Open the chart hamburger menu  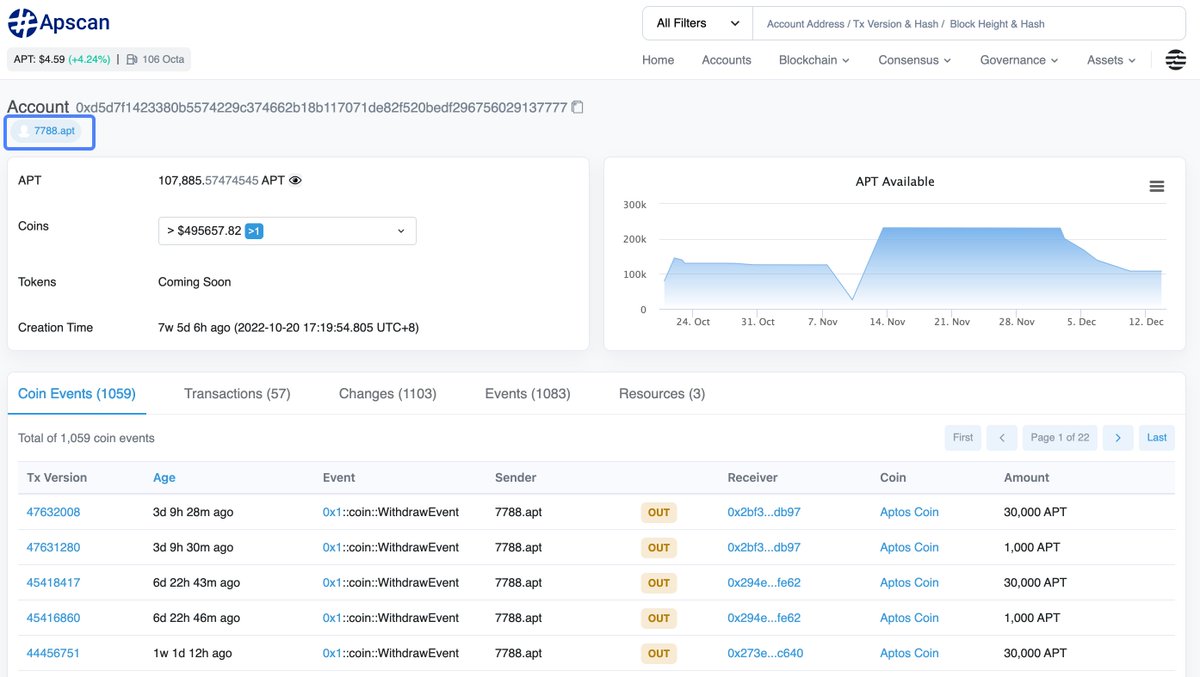(x=1156, y=187)
